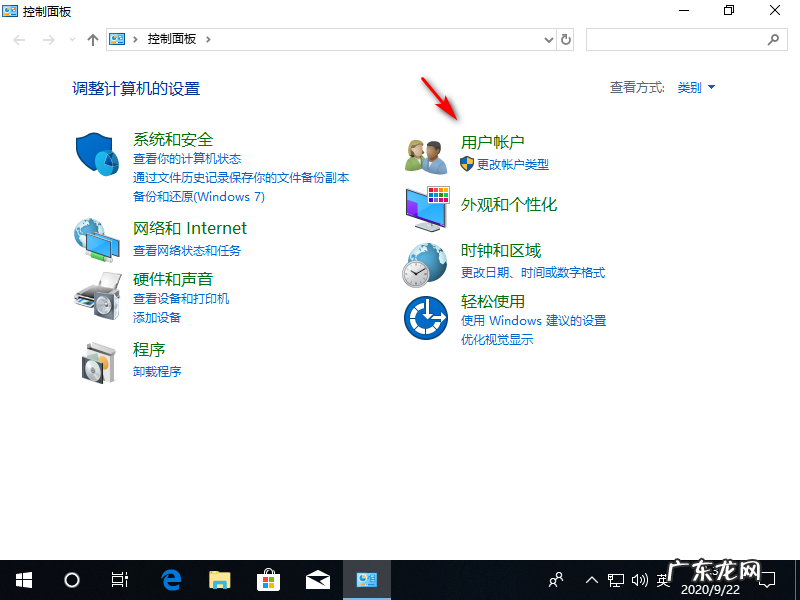Image resolution: width=800 pixels, height=600 pixels.
Task: Launch Microsoft Edge from the taskbar
Action: 170,580
